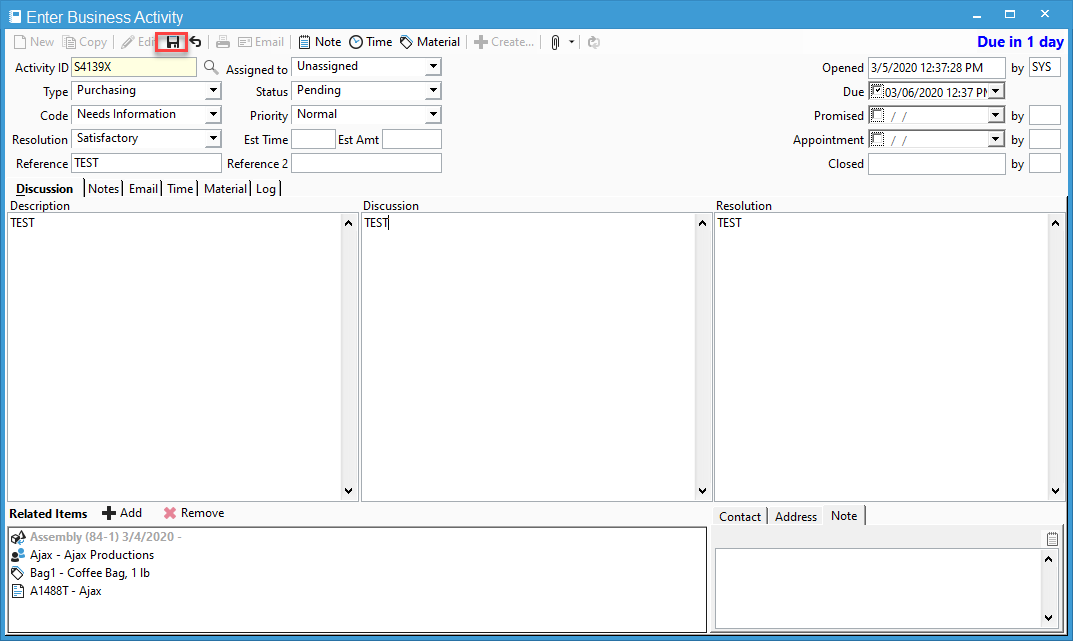Add a related item with the Add button
1073x641 pixels.
click(x=122, y=513)
